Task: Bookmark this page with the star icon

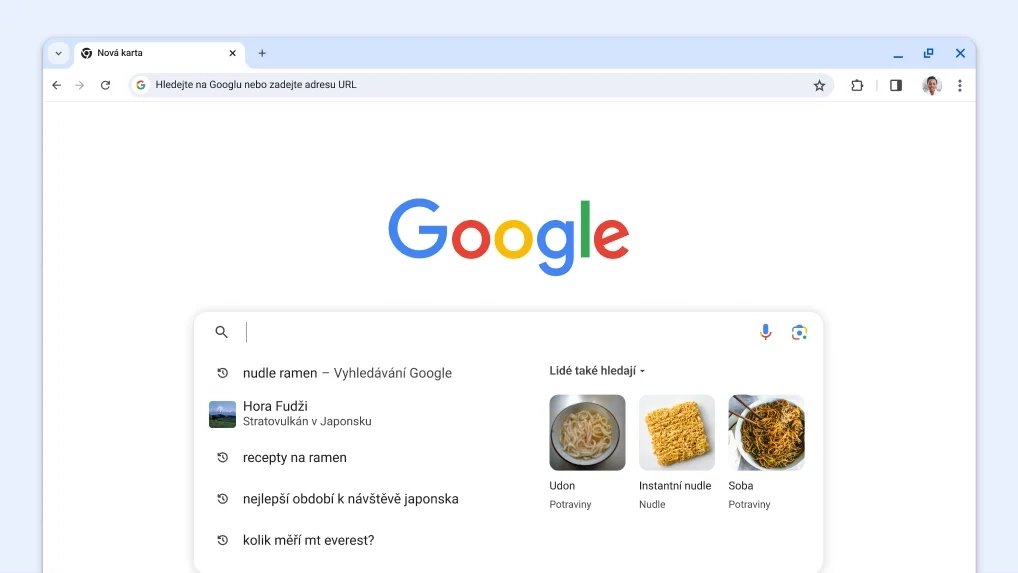Action: point(819,85)
